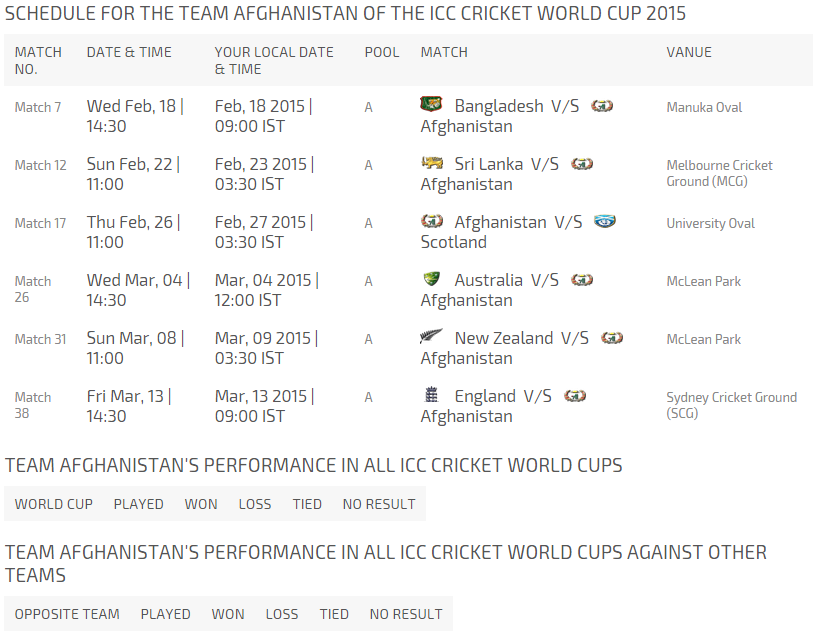This screenshot has width=829, height=637.
Task: Click the Australia team crest icon
Action: 431,279
